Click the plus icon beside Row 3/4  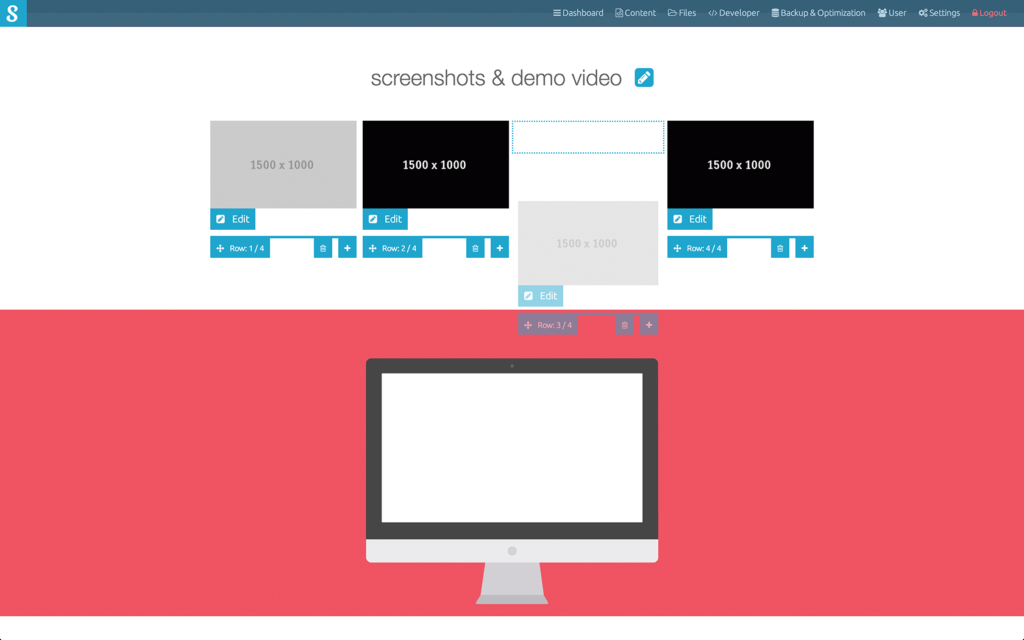pos(648,324)
